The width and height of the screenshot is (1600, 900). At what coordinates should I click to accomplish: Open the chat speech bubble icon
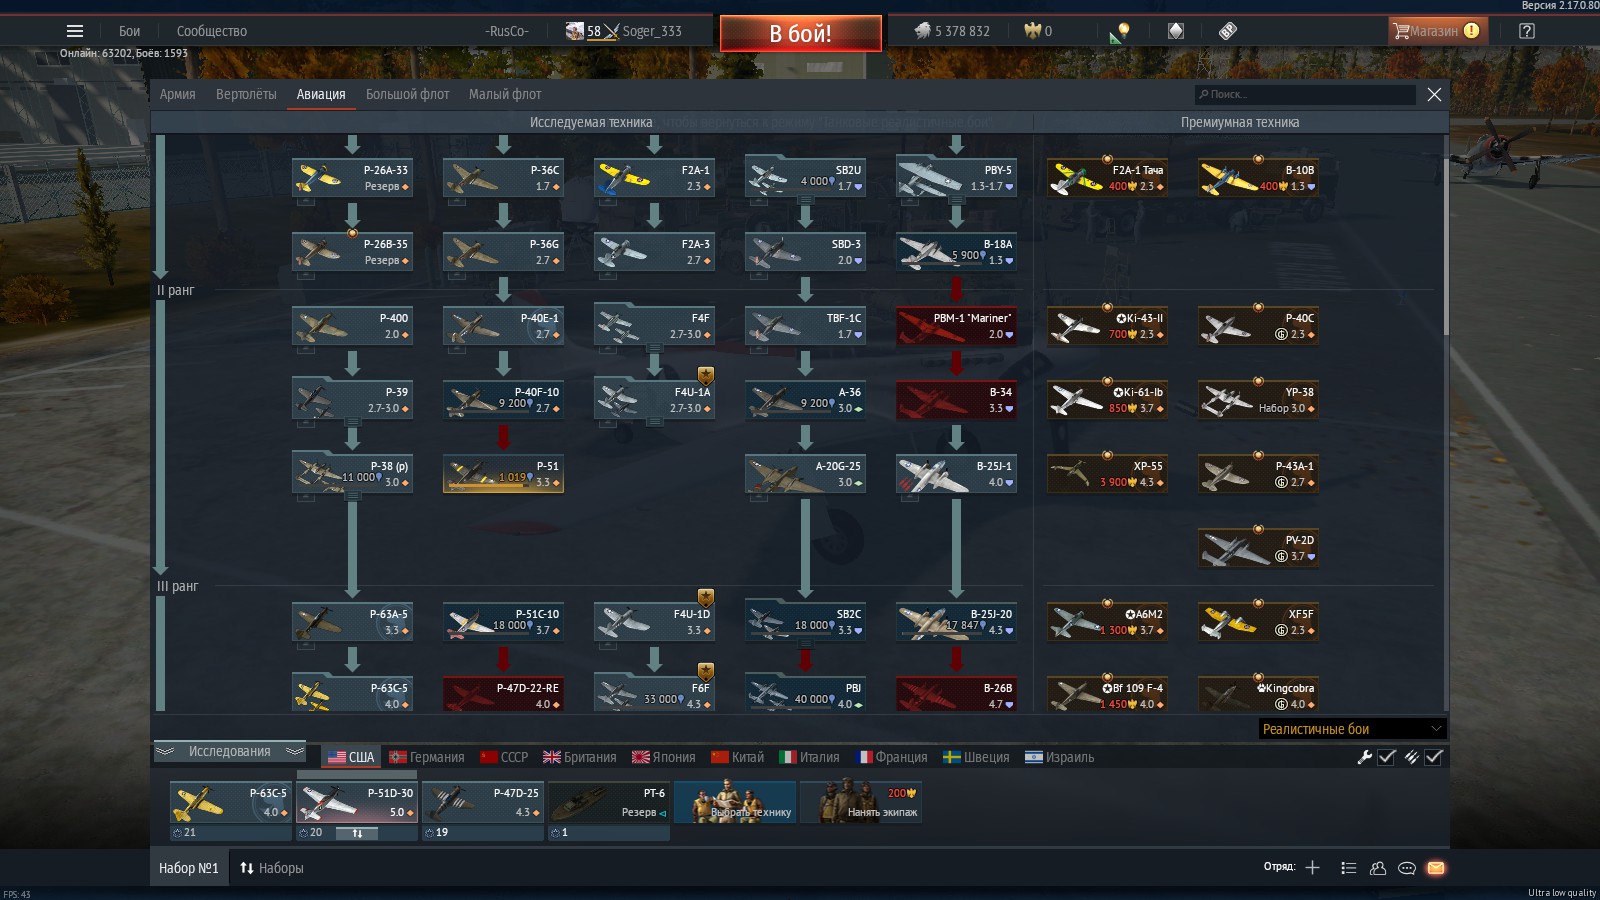(x=1406, y=868)
